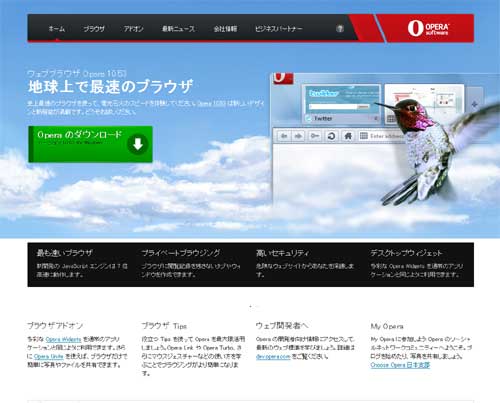Click the back arrow in browser mockup
The height and width of the screenshot is (403, 500).
click(x=284, y=136)
